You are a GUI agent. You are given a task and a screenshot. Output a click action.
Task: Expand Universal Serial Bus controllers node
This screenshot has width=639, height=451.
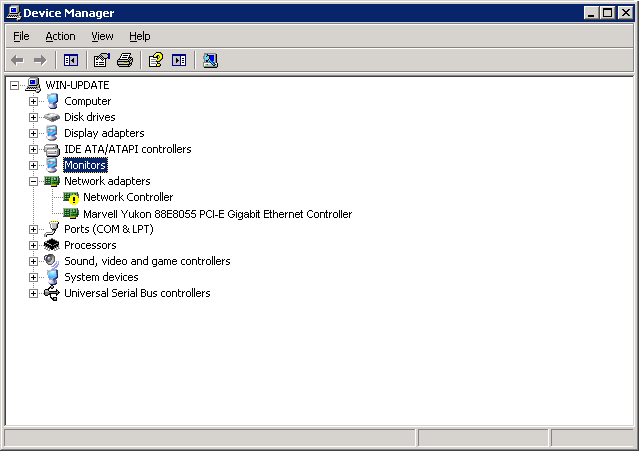pyautogui.click(x=33, y=293)
